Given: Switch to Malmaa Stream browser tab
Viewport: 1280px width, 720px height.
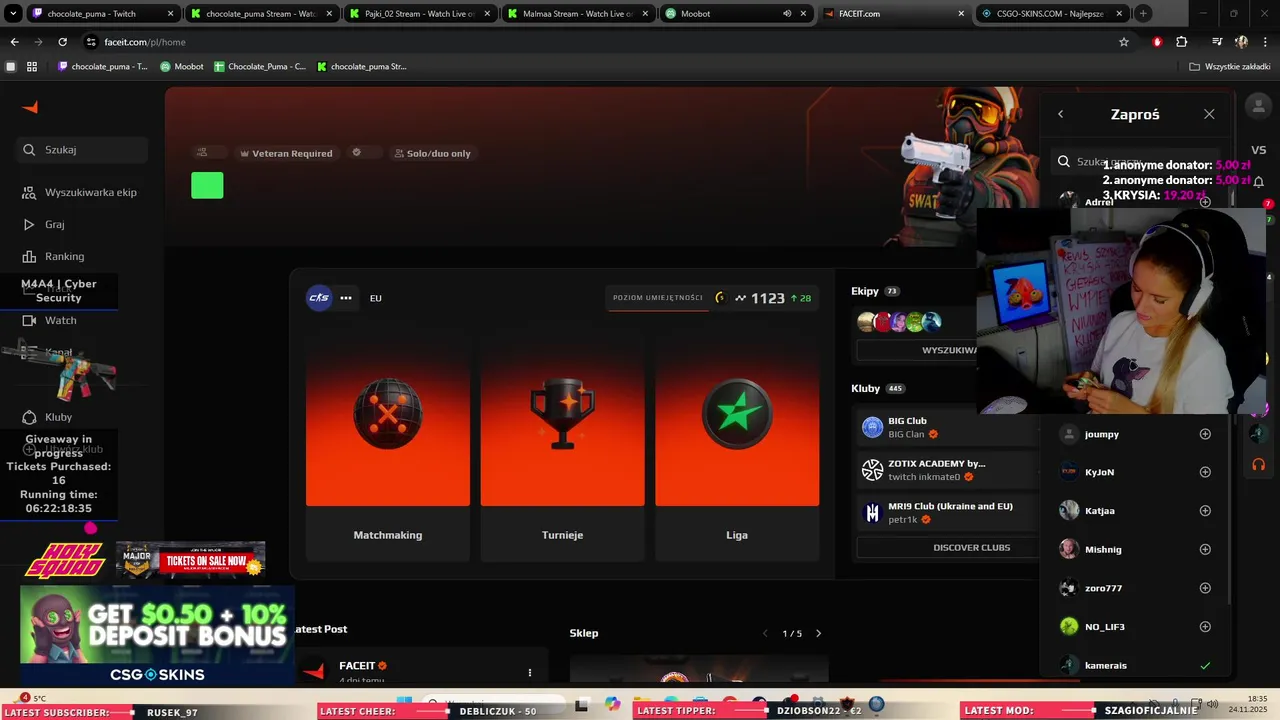Looking at the screenshot, I should (x=578, y=13).
